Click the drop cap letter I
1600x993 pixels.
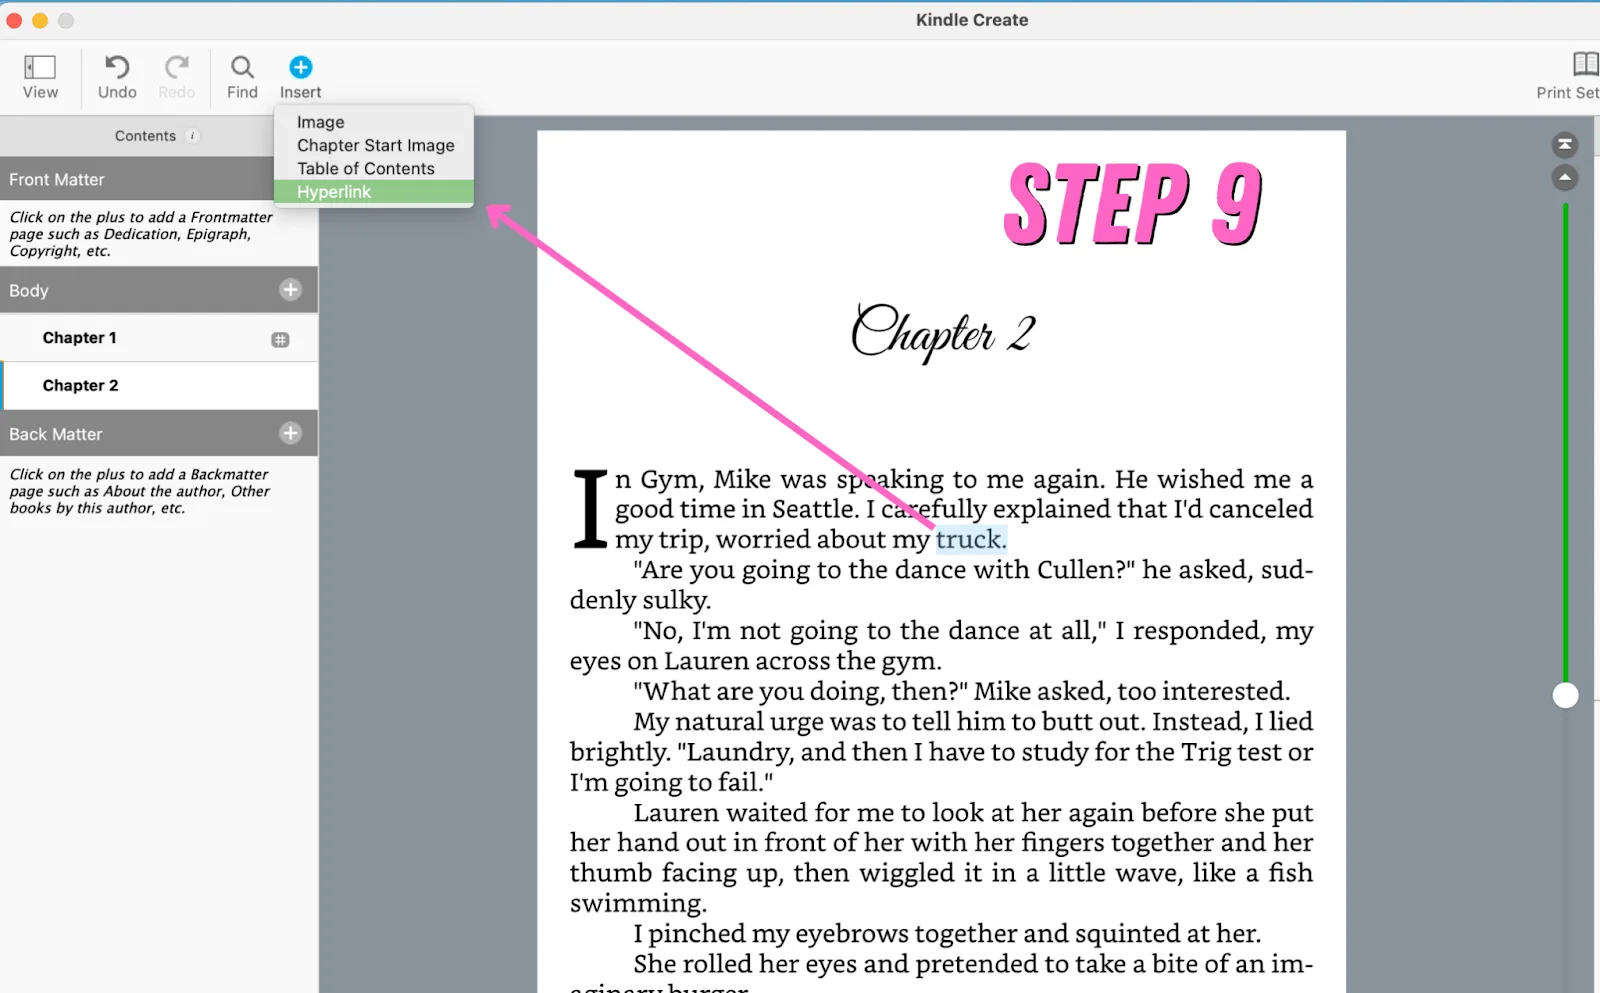coord(590,510)
